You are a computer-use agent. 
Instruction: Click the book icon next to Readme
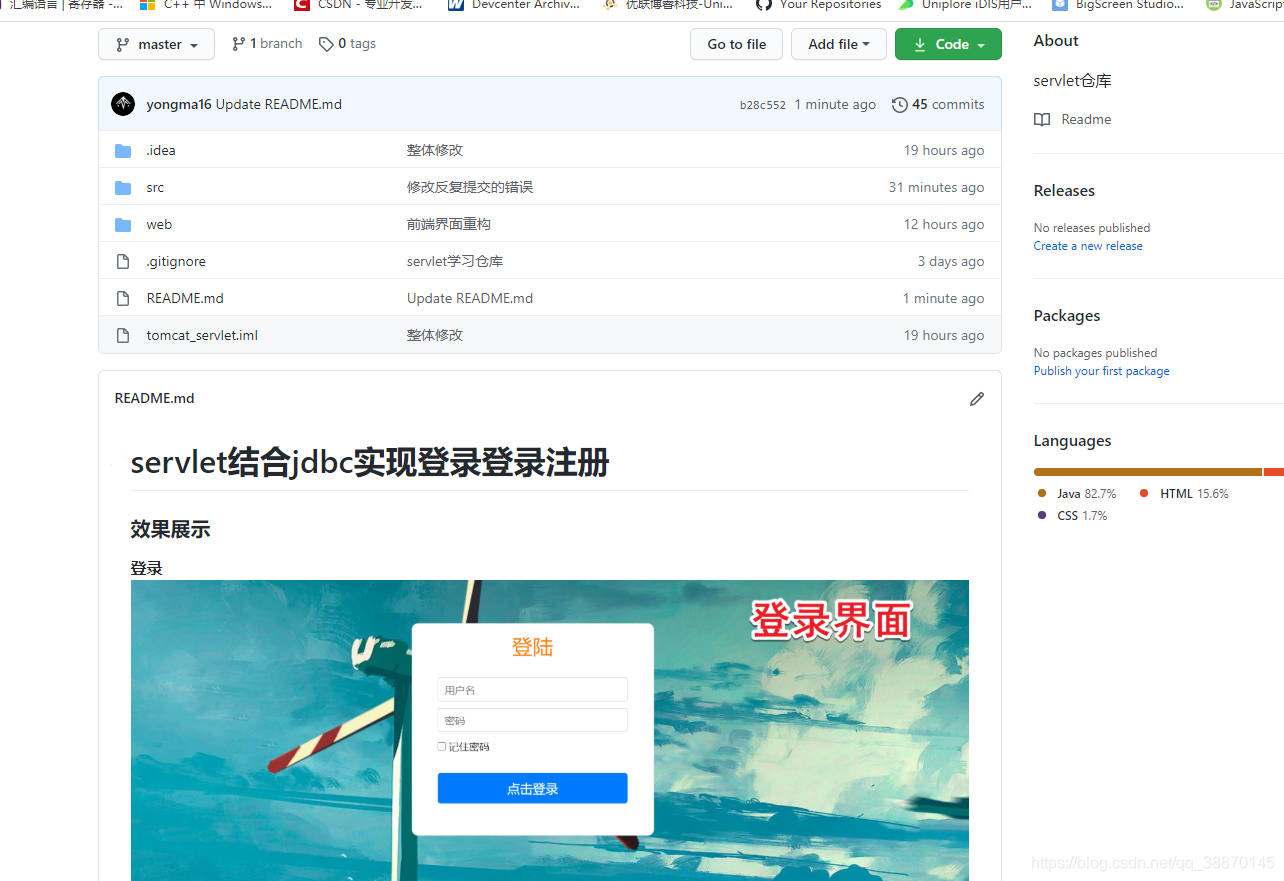pos(1041,119)
